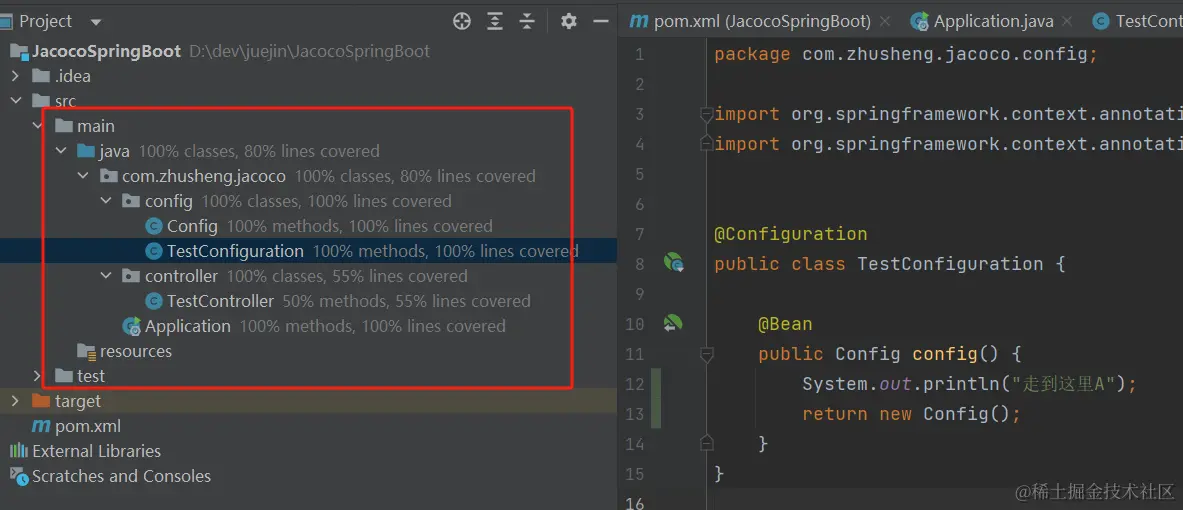Click the blue java source folder icon
Screen dimensions: 1183x510
pos(85,151)
